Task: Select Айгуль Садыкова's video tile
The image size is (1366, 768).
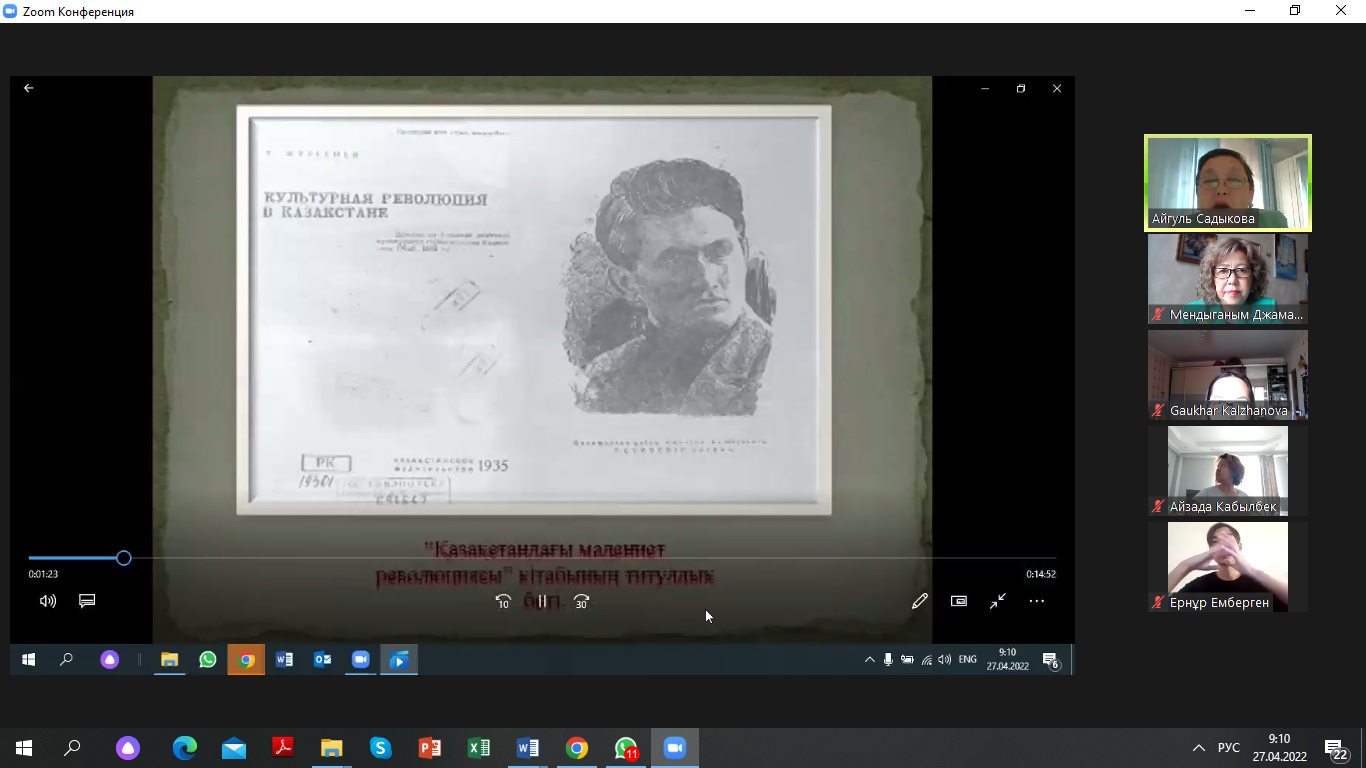Action: pos(1228,183)
